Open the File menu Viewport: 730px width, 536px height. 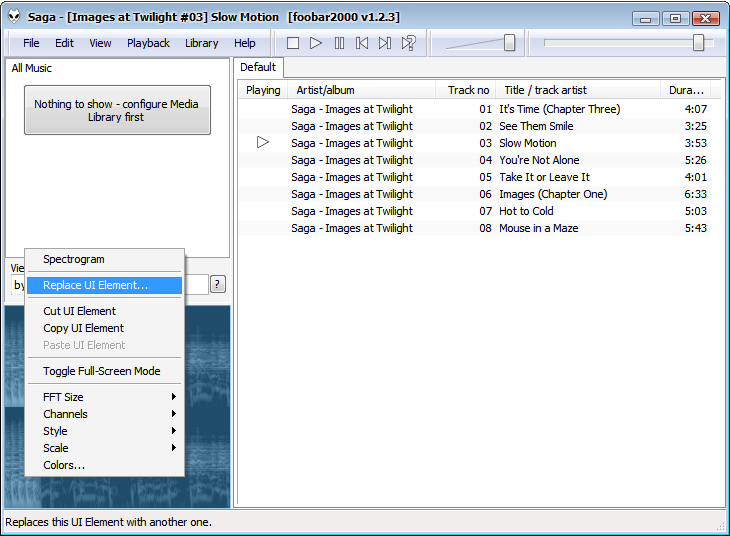tap(31, 43)
